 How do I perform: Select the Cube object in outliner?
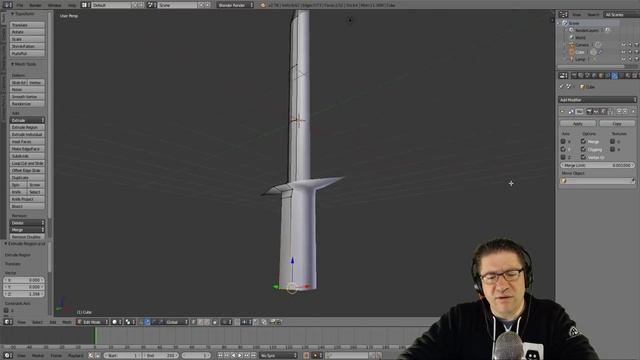[580, 52]
